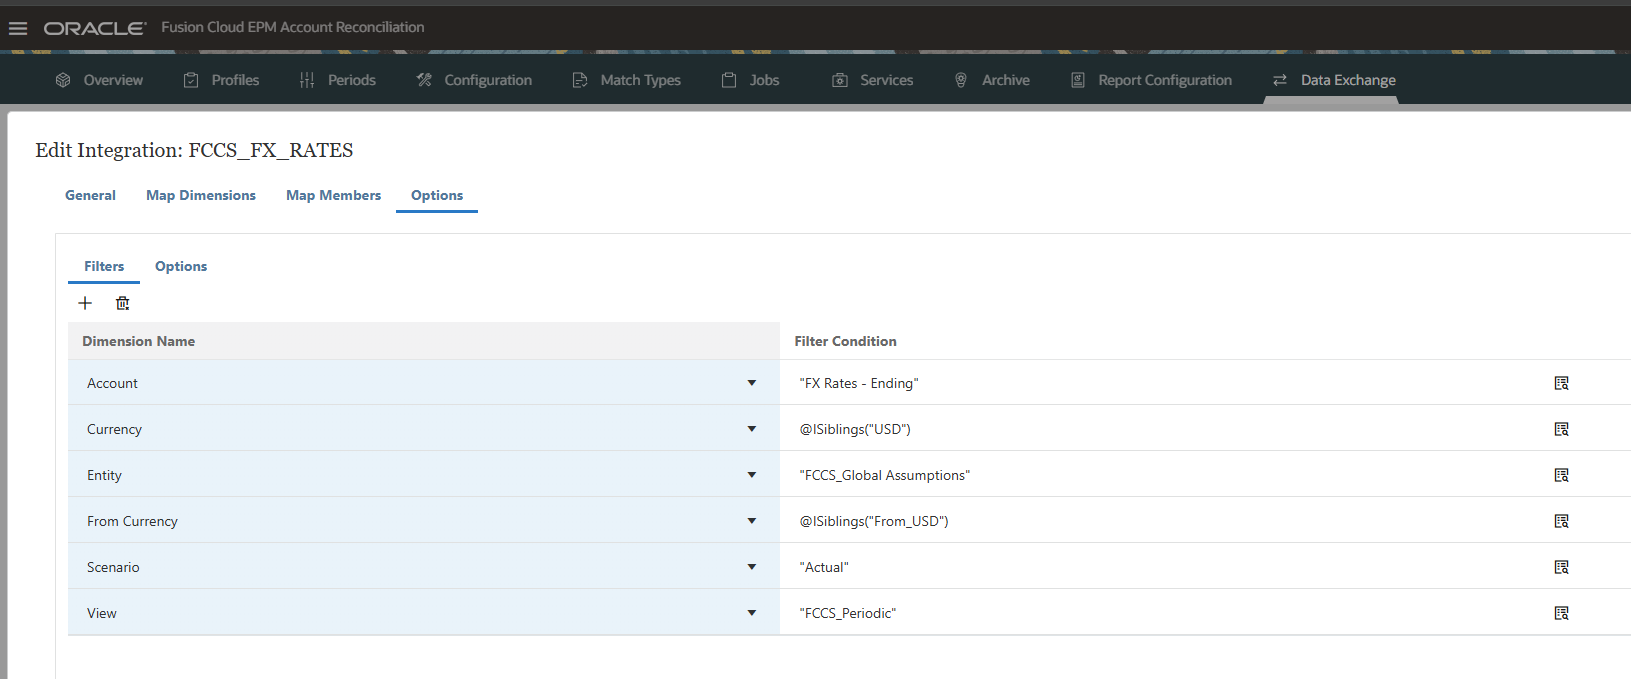Screen dimensions: 1631x679
Task: Expand the Currency dimension dropdown
Action: pyautogui.click(x=752, y=429)
